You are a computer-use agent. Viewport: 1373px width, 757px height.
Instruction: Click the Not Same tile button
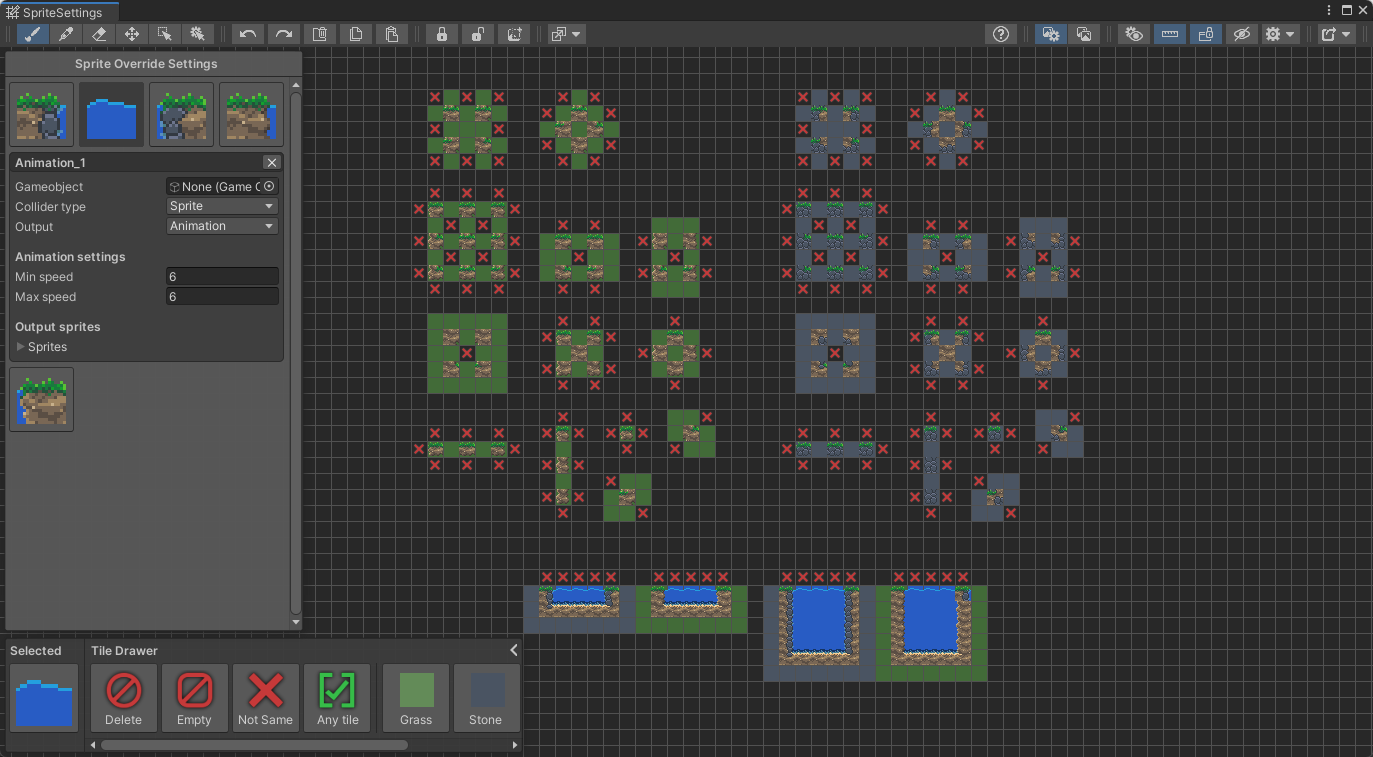click(x=266, y=698)
